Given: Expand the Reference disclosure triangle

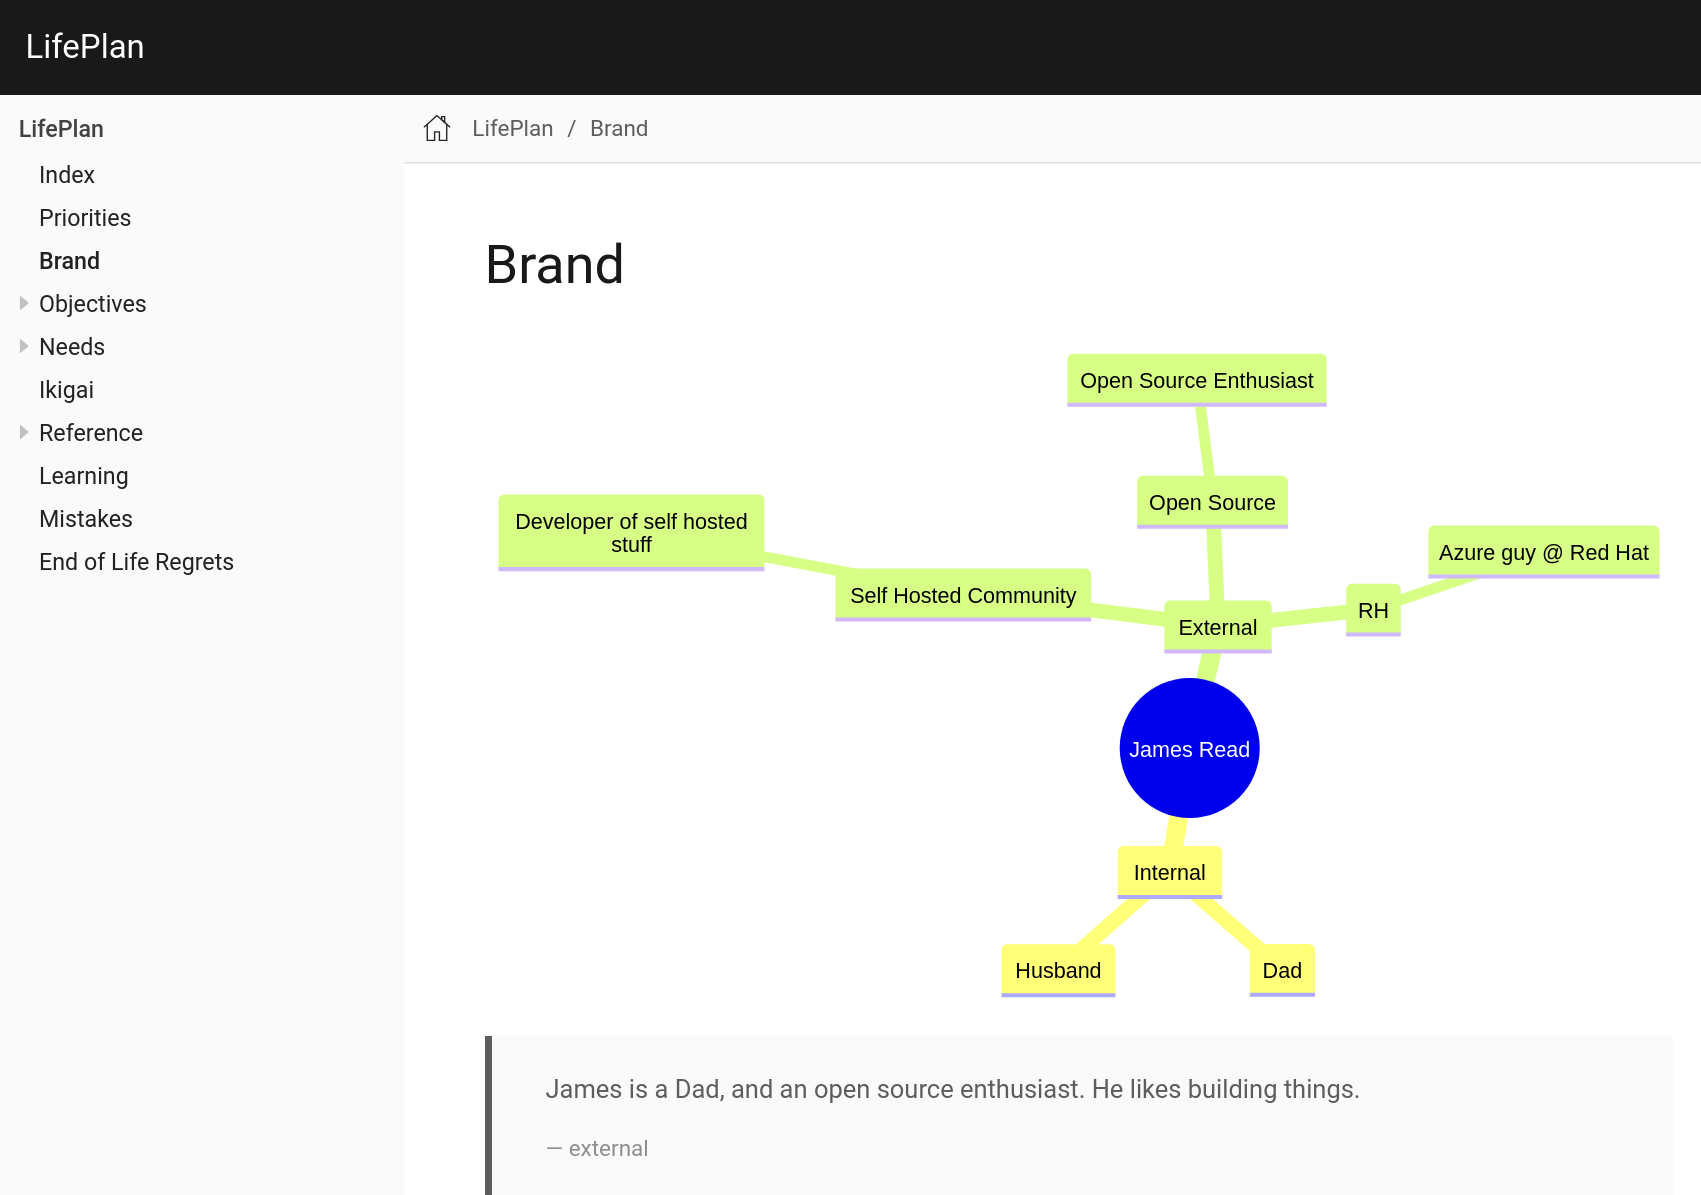Looking at the screenshot, I should click(x=24, y=432).
